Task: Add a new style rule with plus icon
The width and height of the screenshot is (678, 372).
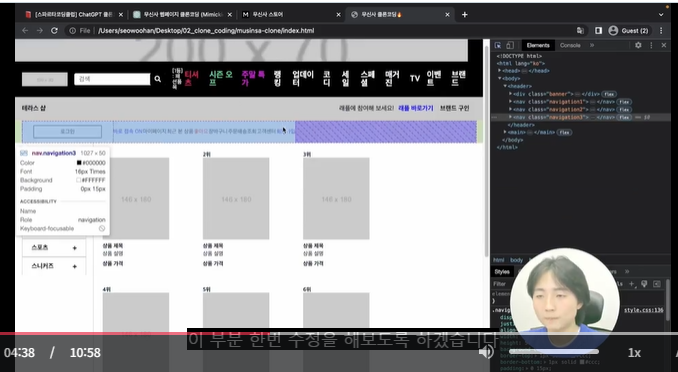Action: [x=632, y=284]
